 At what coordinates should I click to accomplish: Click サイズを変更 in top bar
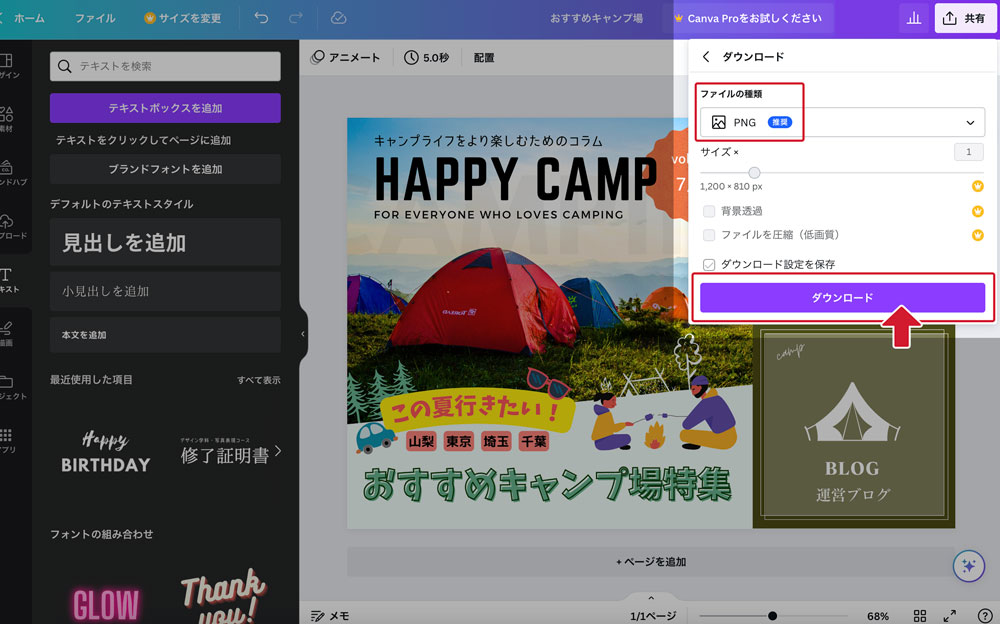click(x=182, y=19)
